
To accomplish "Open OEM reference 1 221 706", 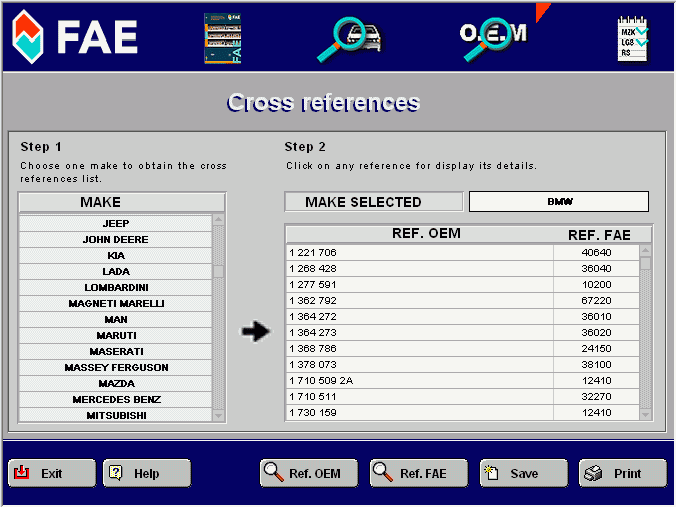I will pyautogui.click(x=419, y=252).
